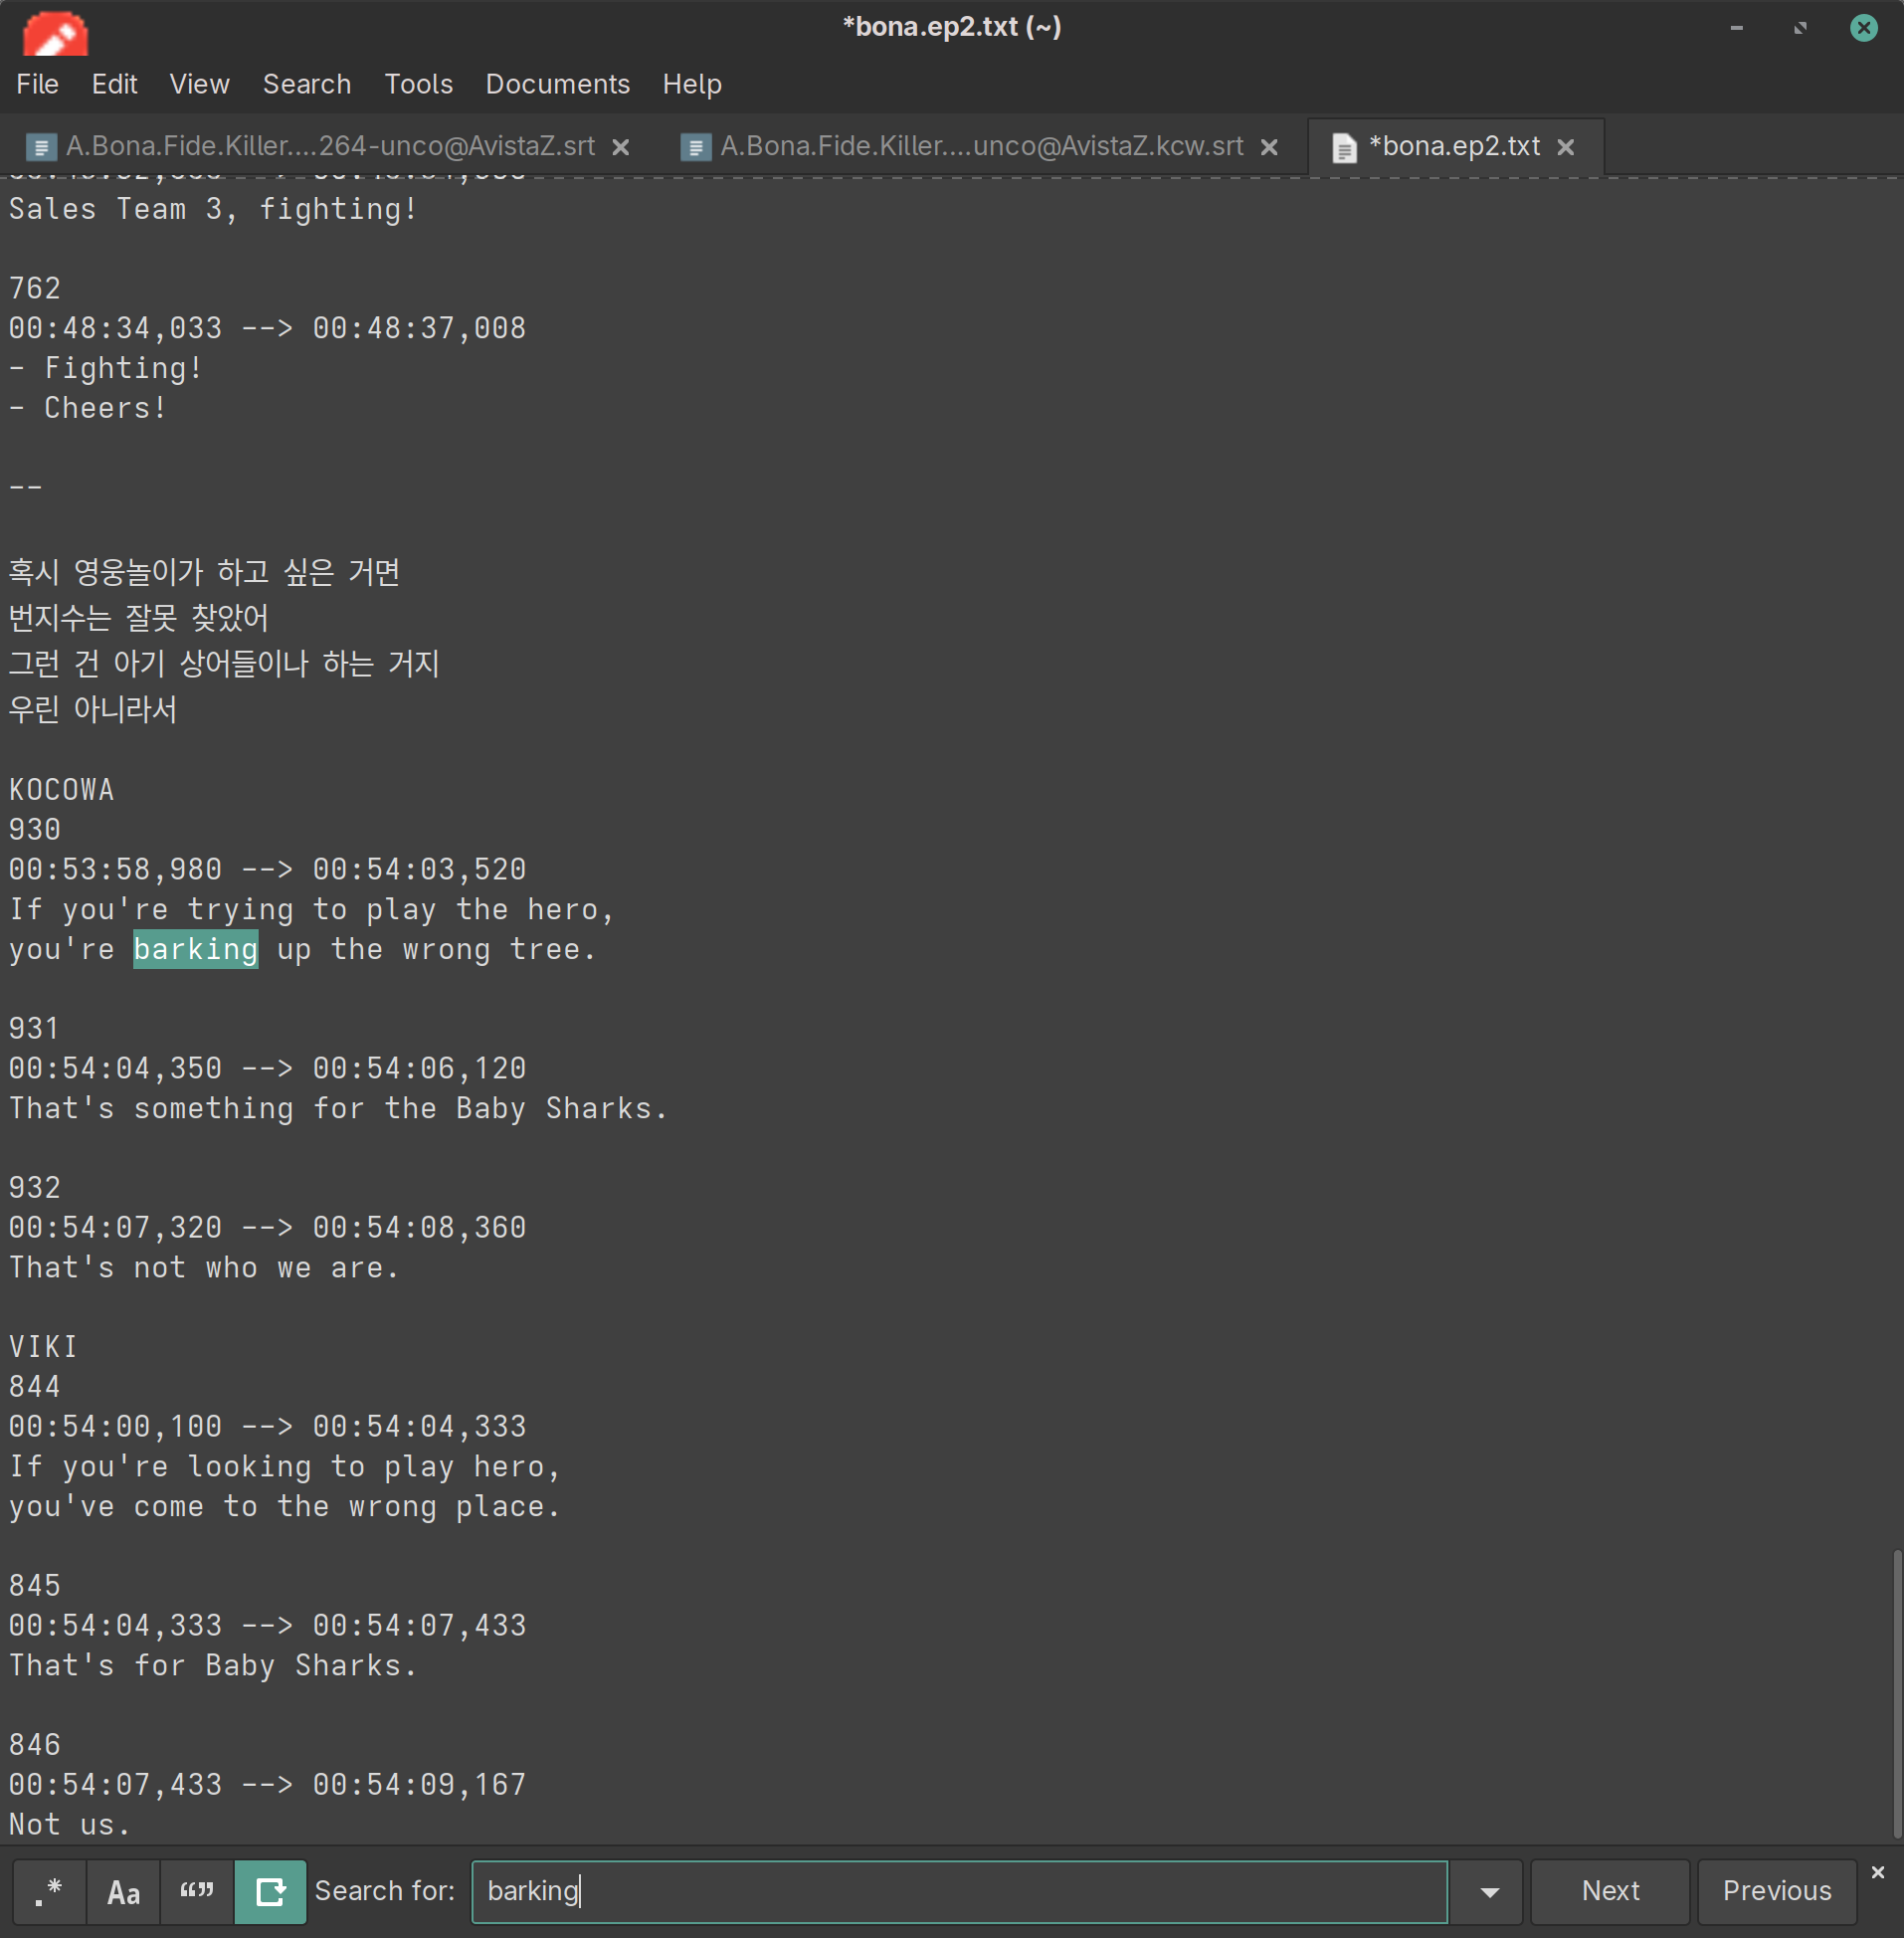Click the red editor application icon

coord(55,34)
